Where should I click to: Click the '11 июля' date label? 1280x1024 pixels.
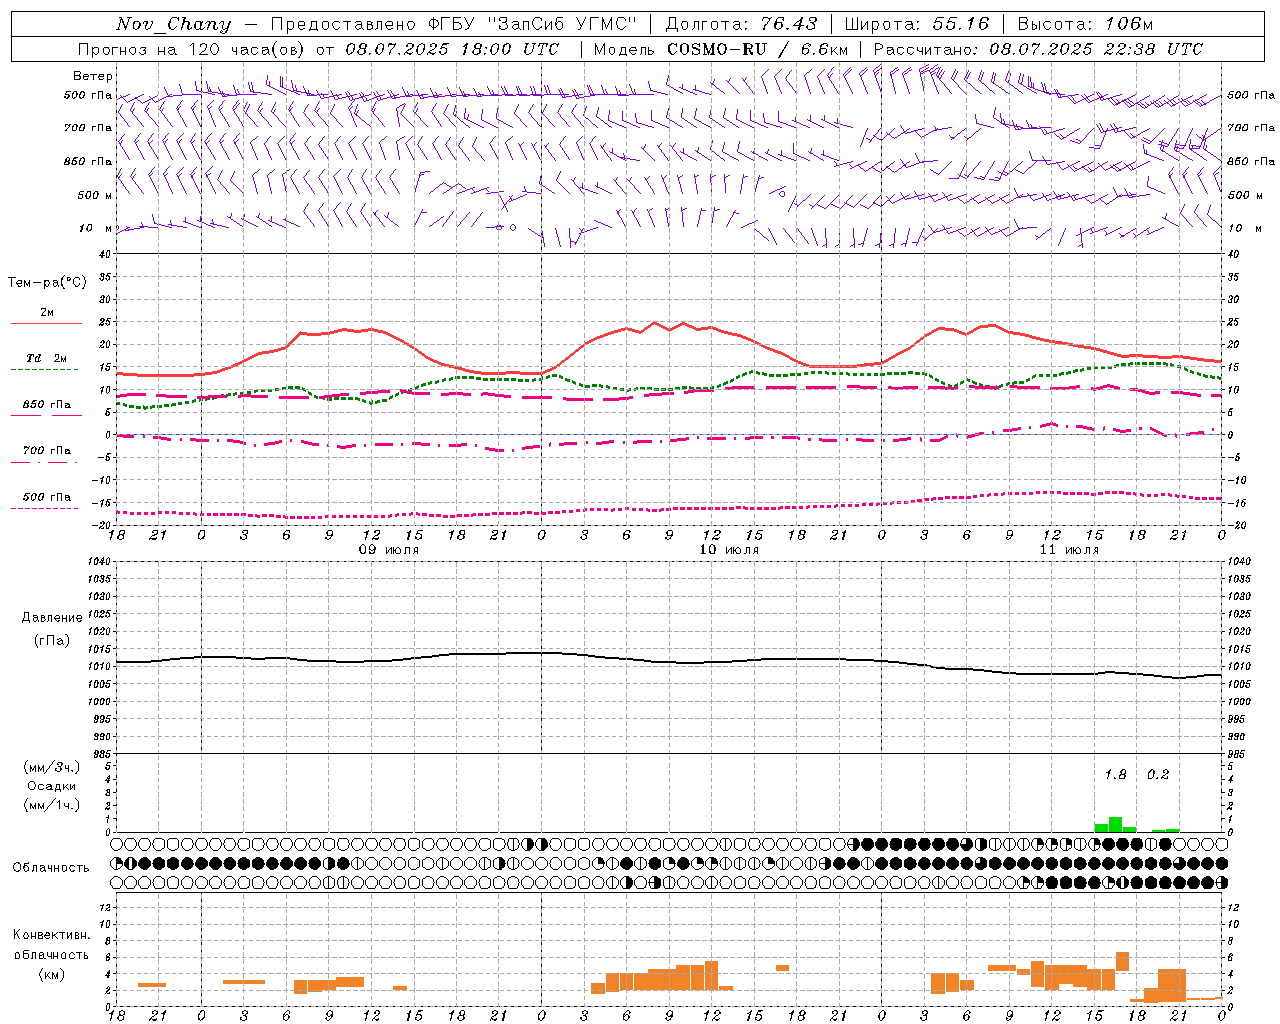pyautogui.click(x=1069, y=550)
